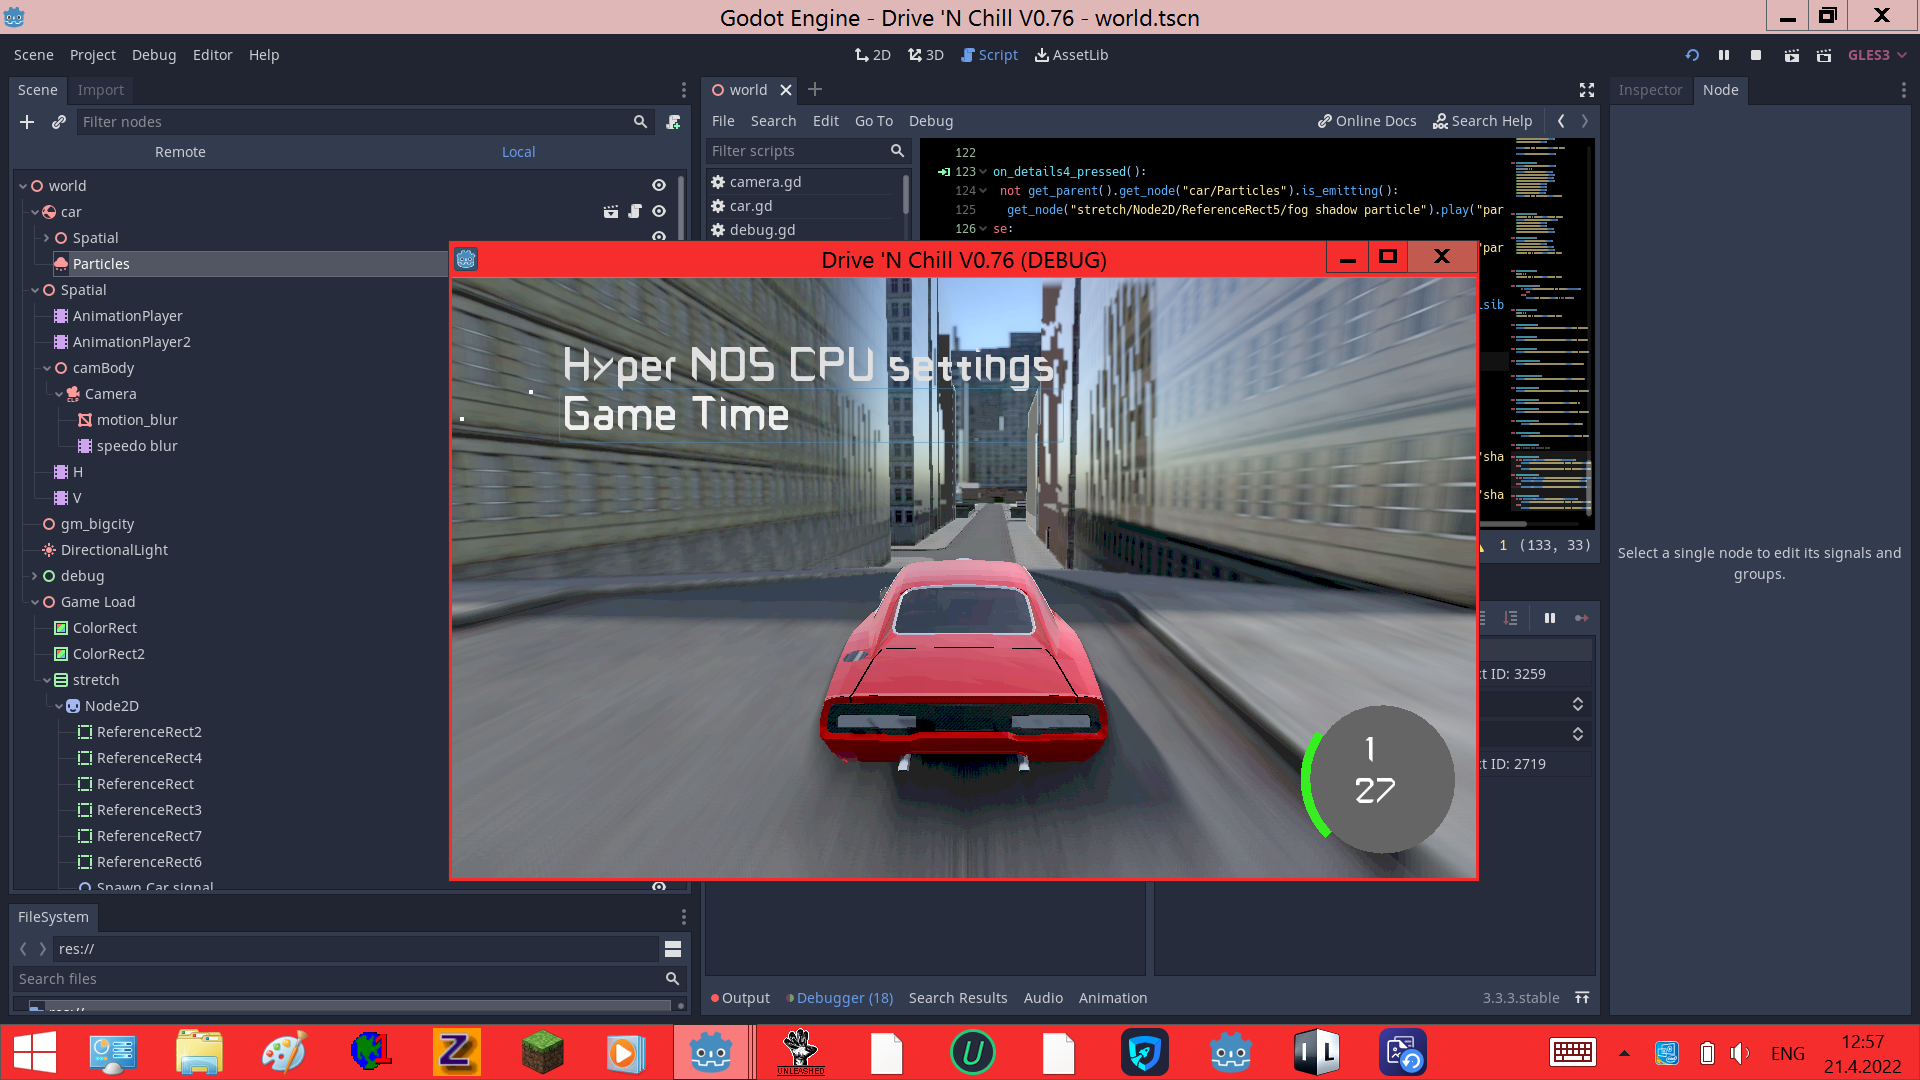The height and width of the screenshot is (1080, 1920).
Task: Open the GLES3 renderer dropdown
Action: 1877,55
